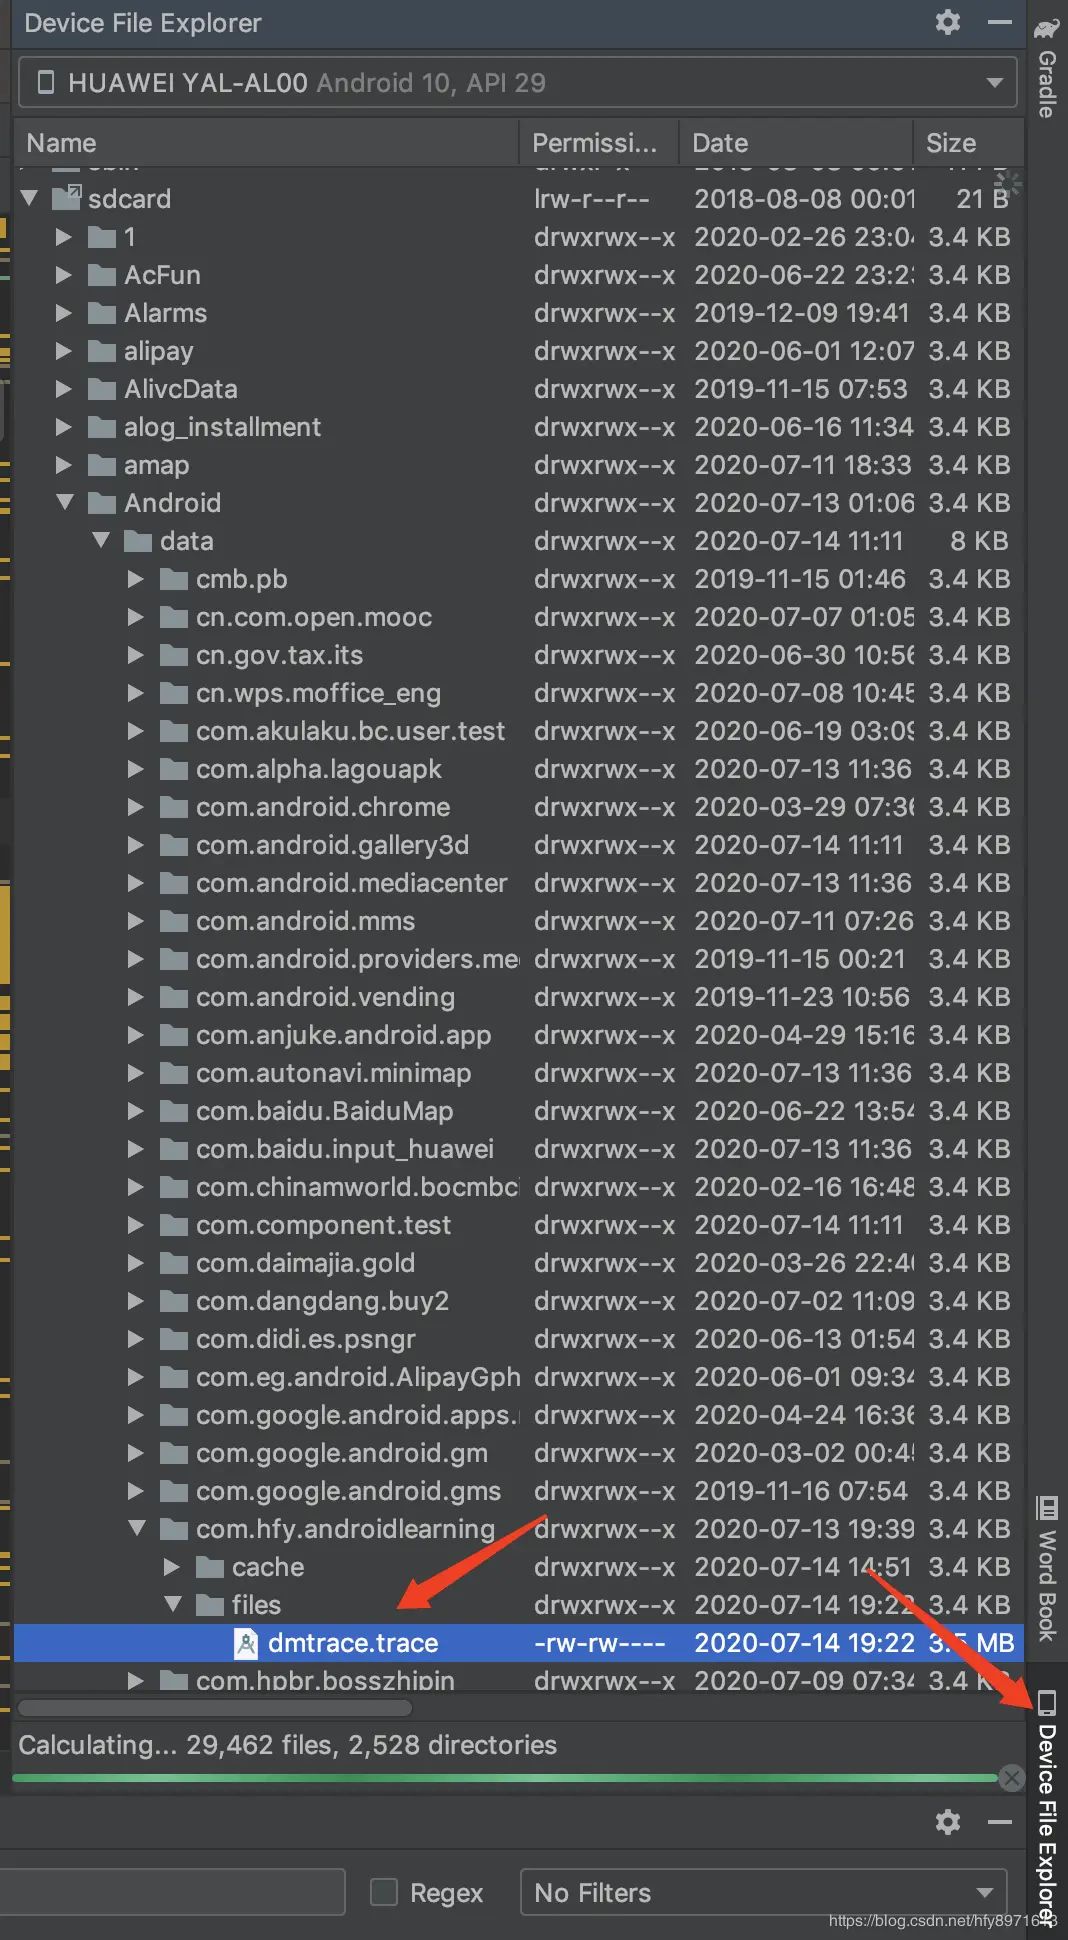Sort by the Name column header
The height and width of the screenshot is (1940, 1068).
click(x=267, y=143)
